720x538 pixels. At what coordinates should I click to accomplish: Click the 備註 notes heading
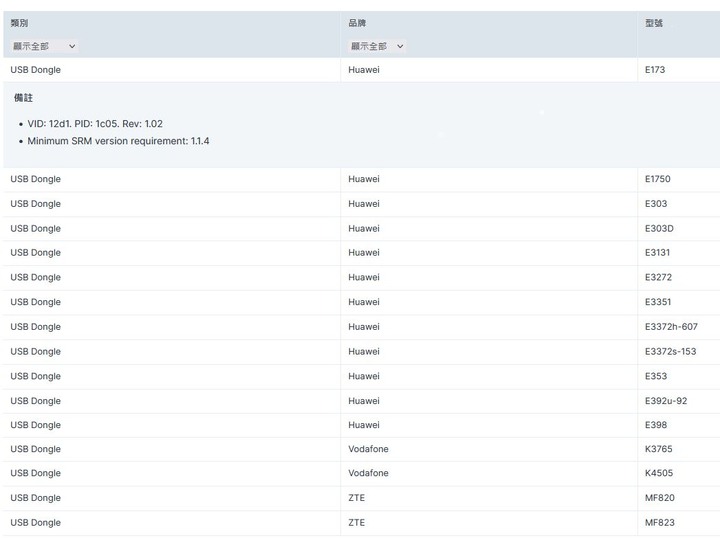click(23, 98)
